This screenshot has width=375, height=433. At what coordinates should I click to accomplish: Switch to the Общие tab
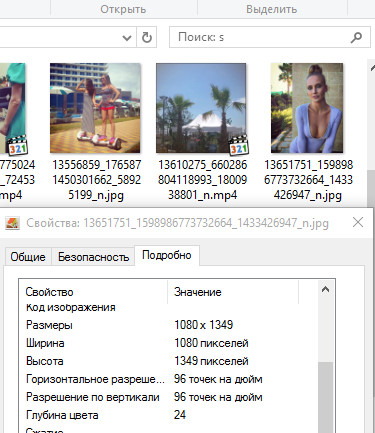point(28,257)
